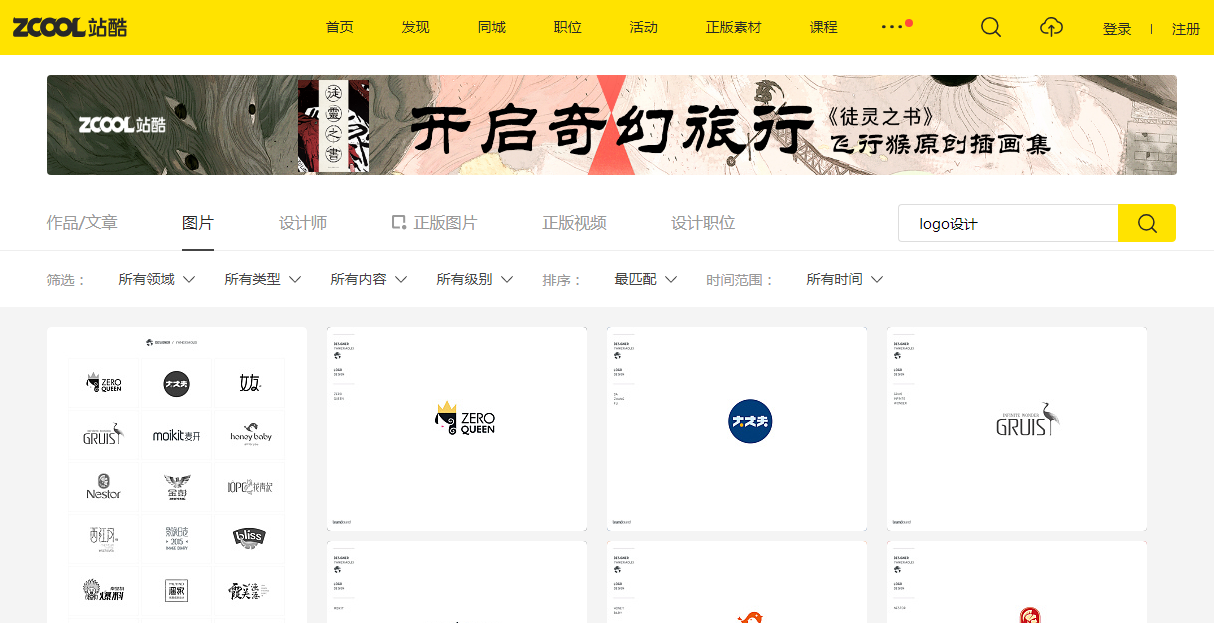Switch to the 正版图片 tab
This screenshot has width=1214, height=623.
pyautogui.click(x=434, y=222)
